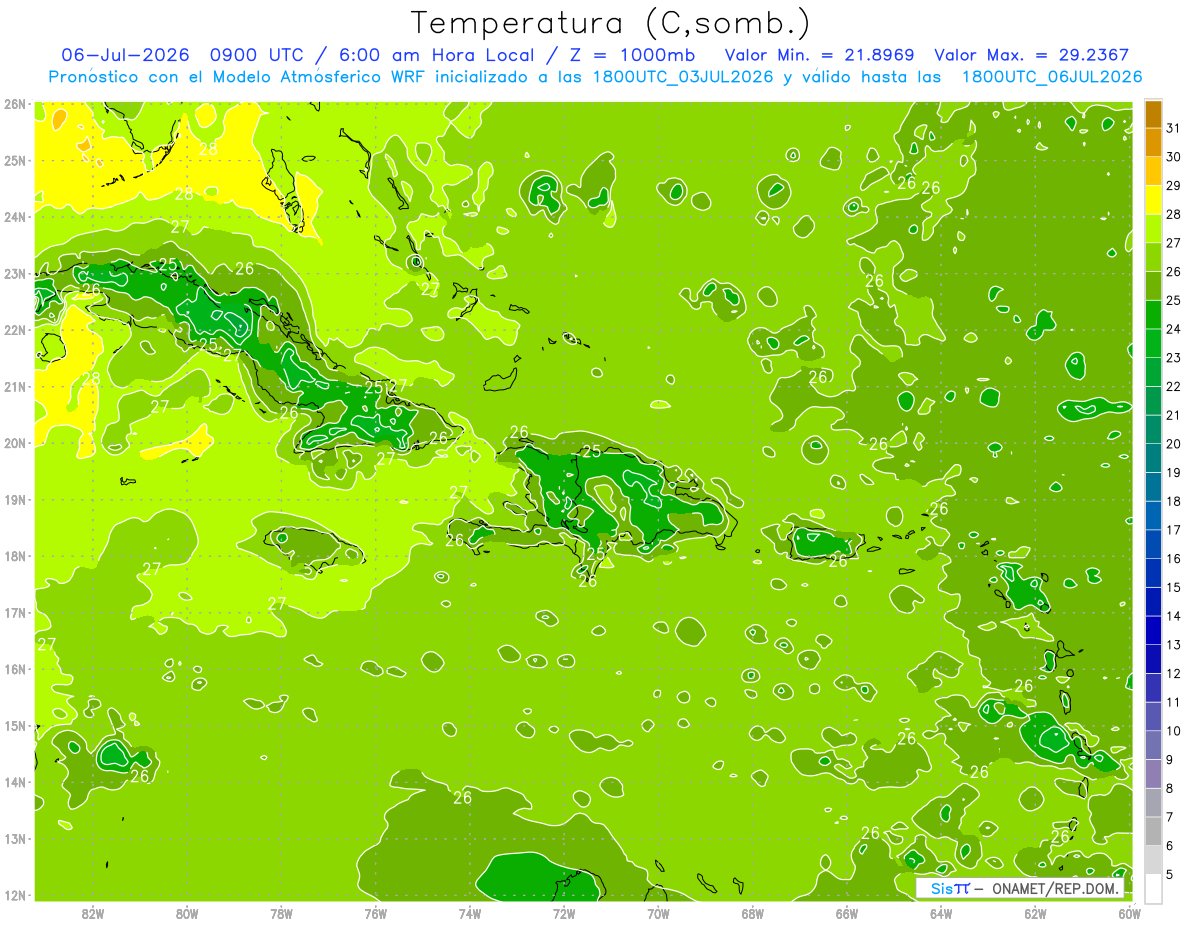Click the '26N' latitude axis label
Screen dimensions: 1200x927
[14, 104]
